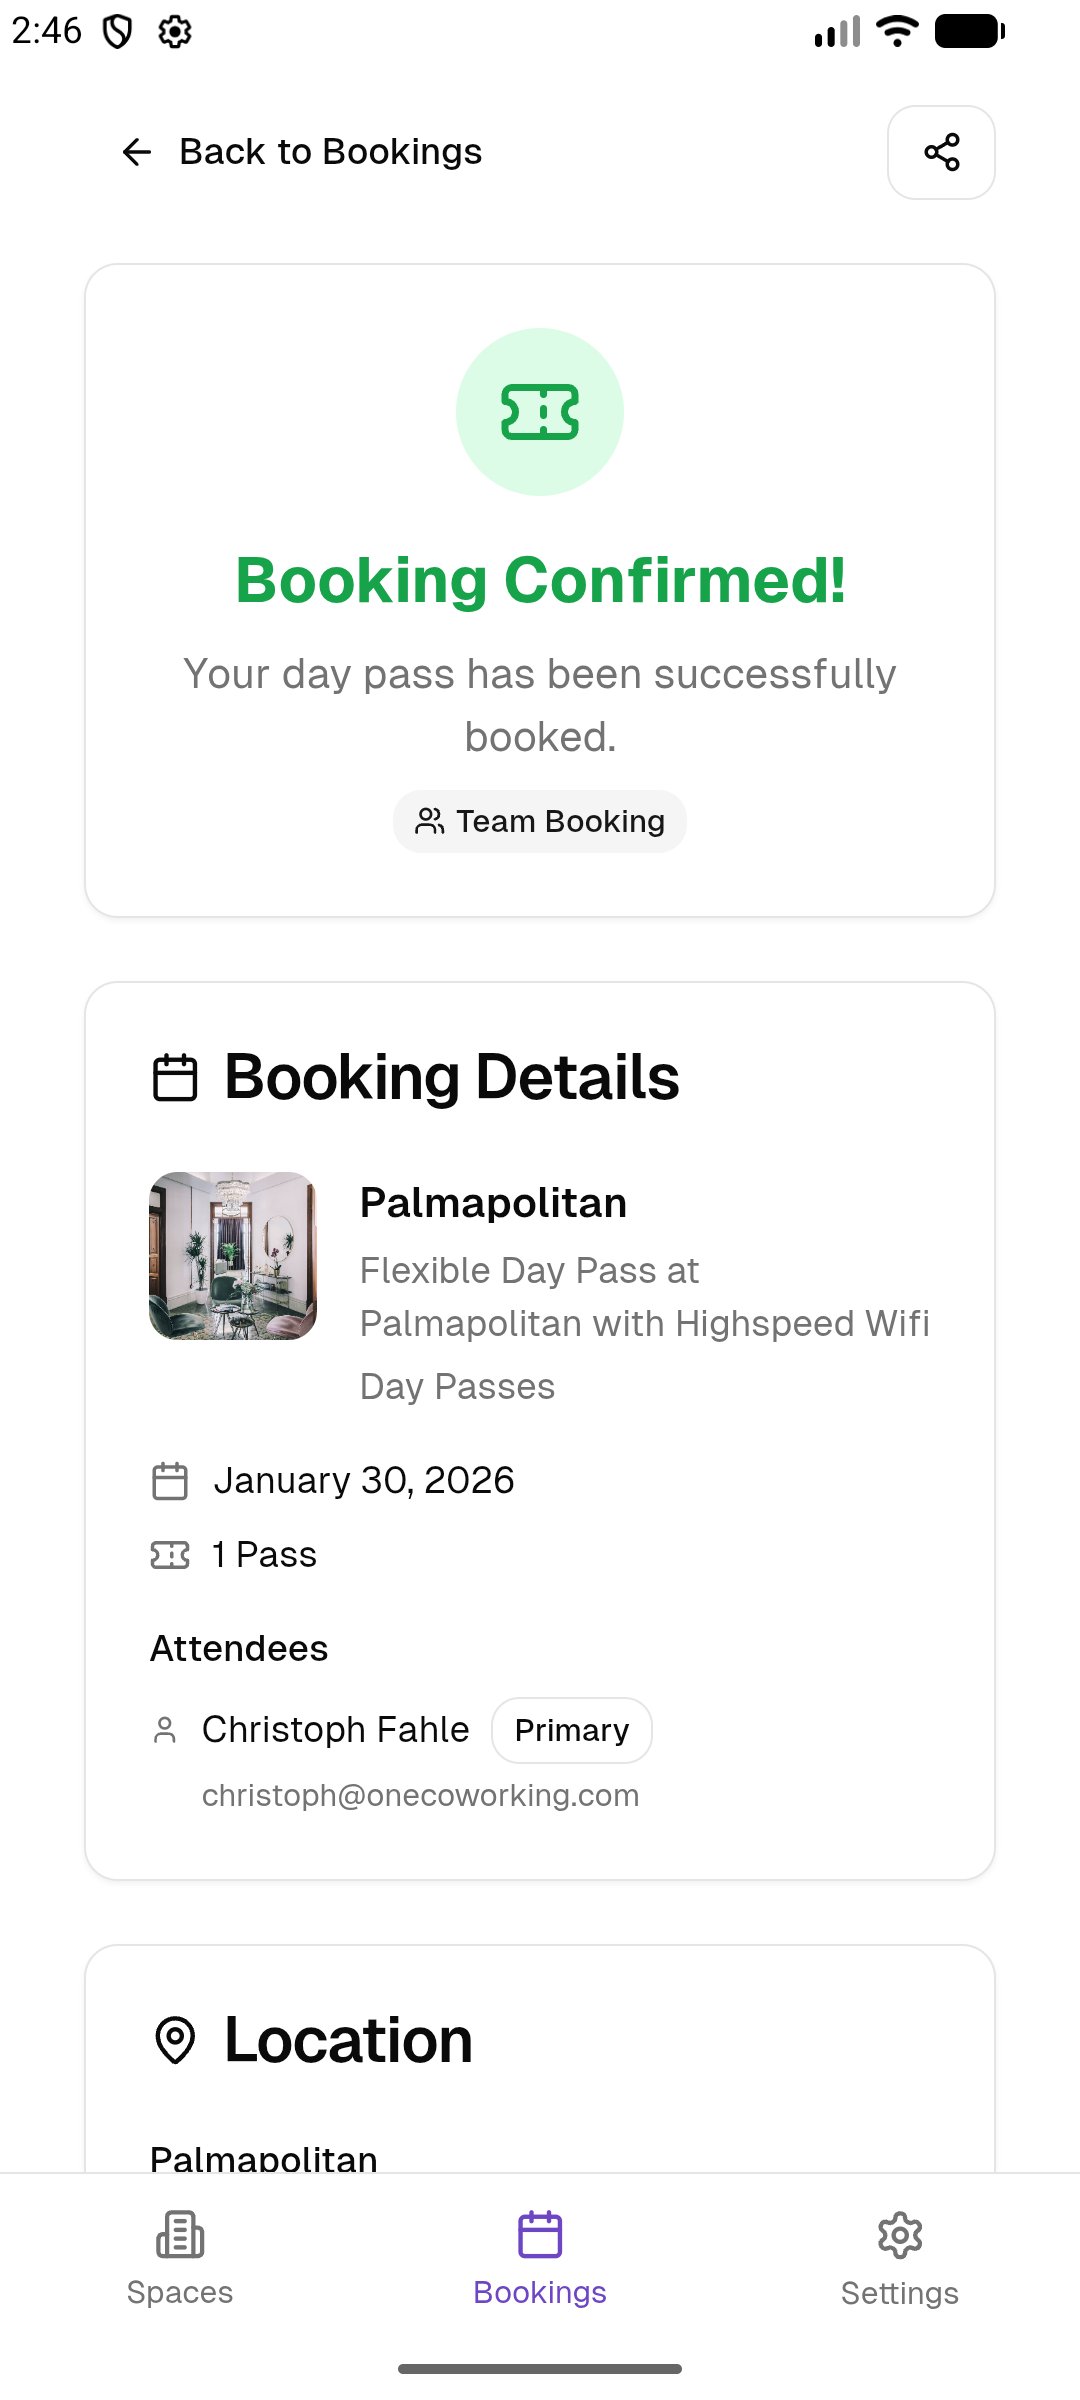This screenshot has width=1080, height=2400.
Task: Open the Palmapolitan space thumbnail
Action: click(233, 1256)
